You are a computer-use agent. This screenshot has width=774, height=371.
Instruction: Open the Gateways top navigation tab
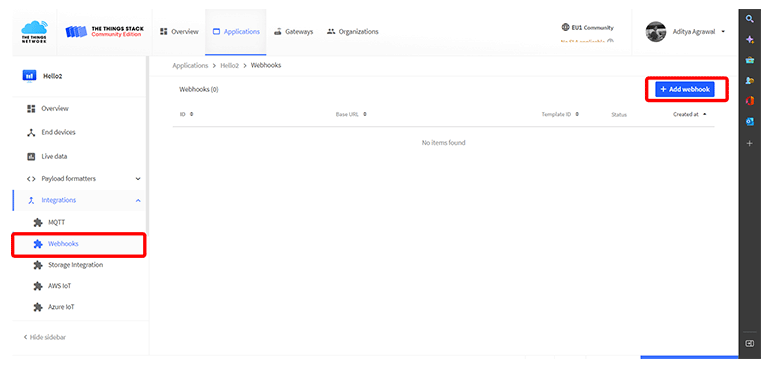coord(293,32)
